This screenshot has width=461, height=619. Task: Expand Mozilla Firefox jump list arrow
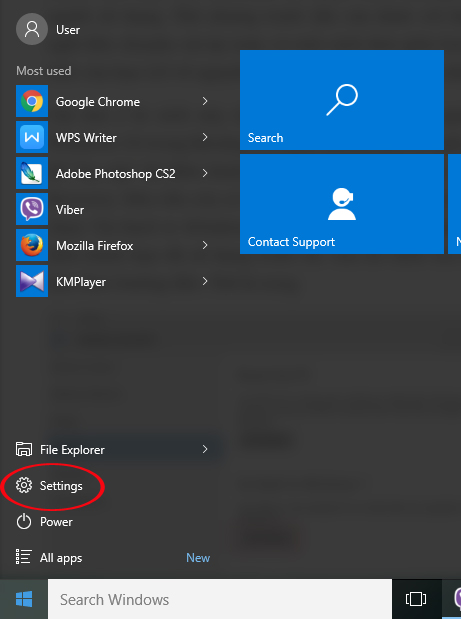205,245
